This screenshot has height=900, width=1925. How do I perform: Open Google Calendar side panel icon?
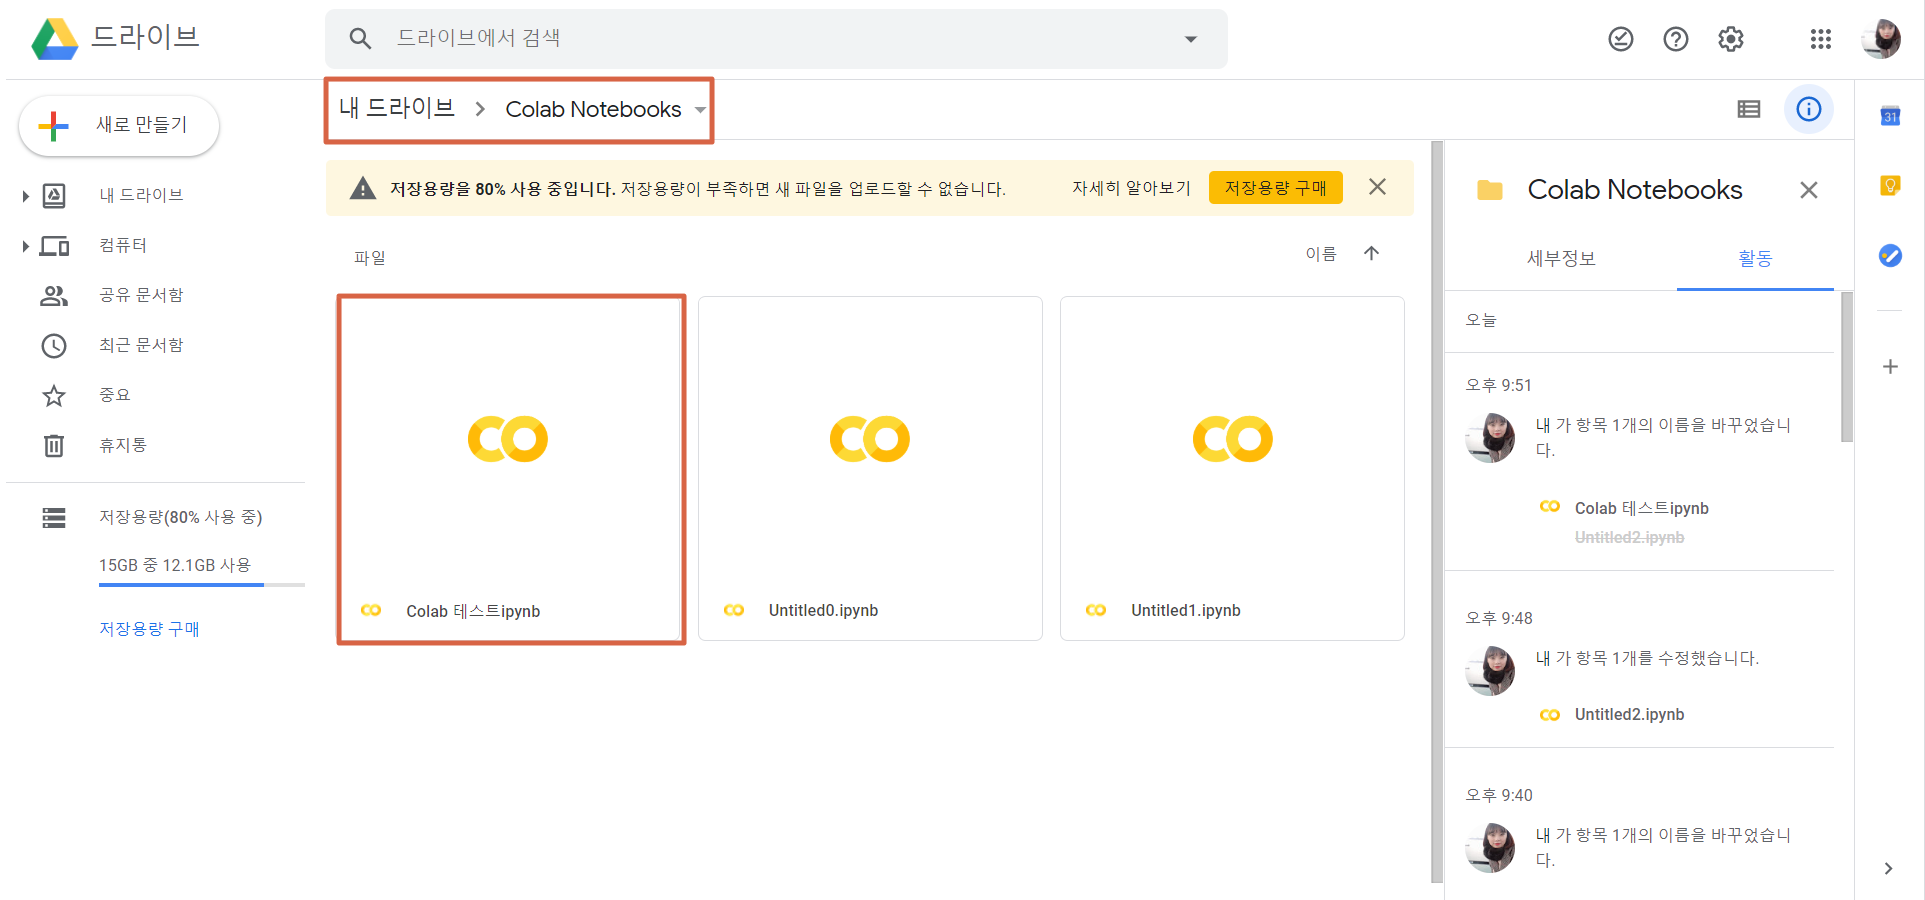coord(1890,116)
